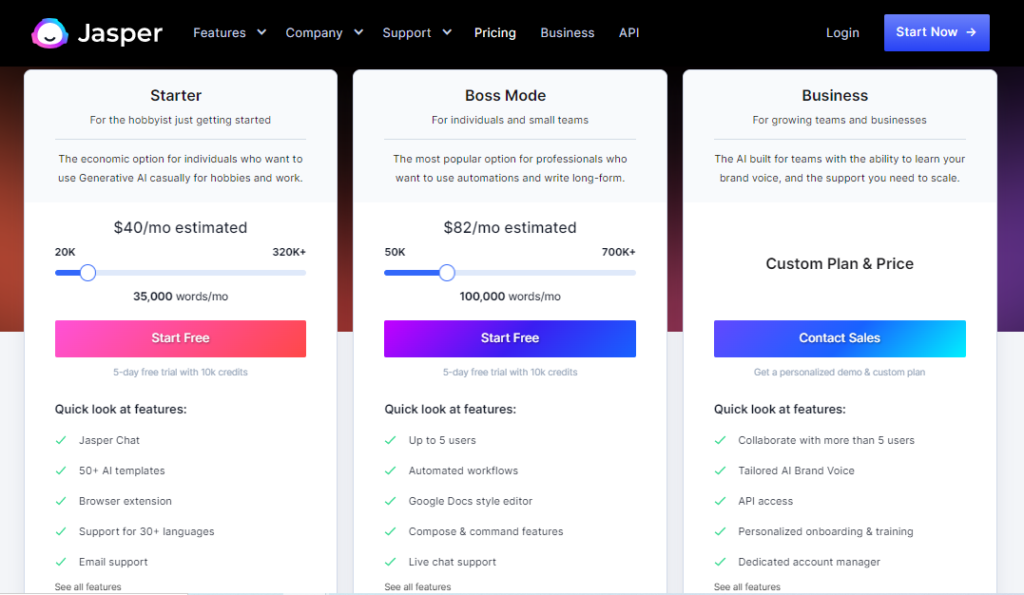Click the API access feature text
The image size is (1024, 595).
point(765,501)
